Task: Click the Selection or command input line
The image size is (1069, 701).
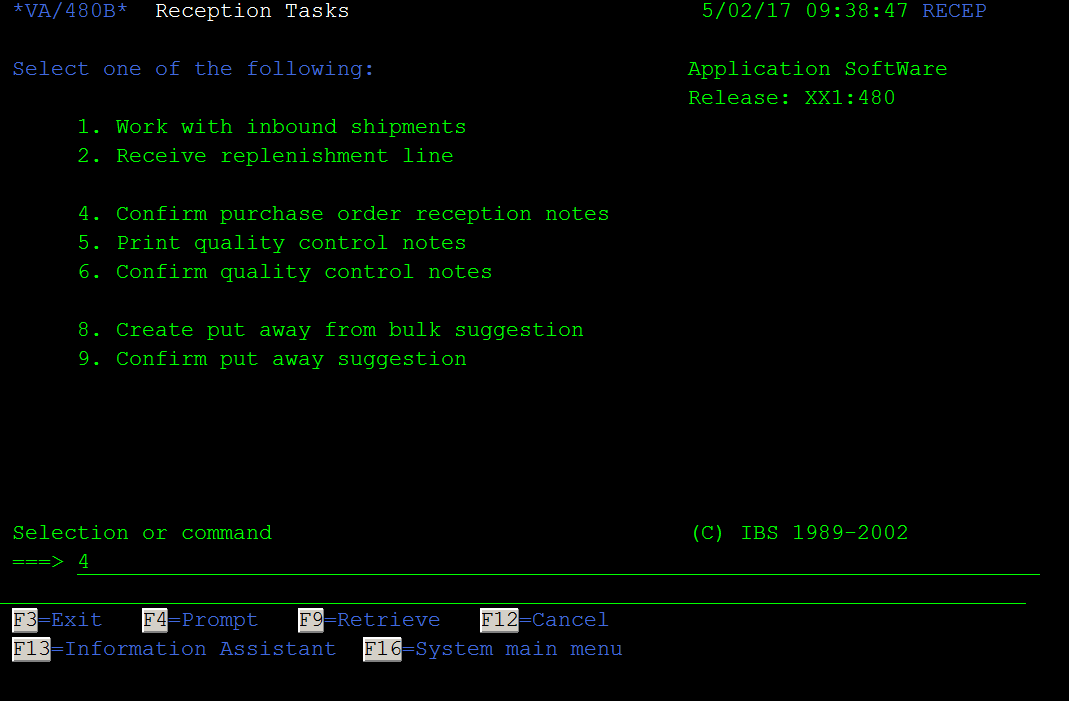Action: (x=558, y=563)
